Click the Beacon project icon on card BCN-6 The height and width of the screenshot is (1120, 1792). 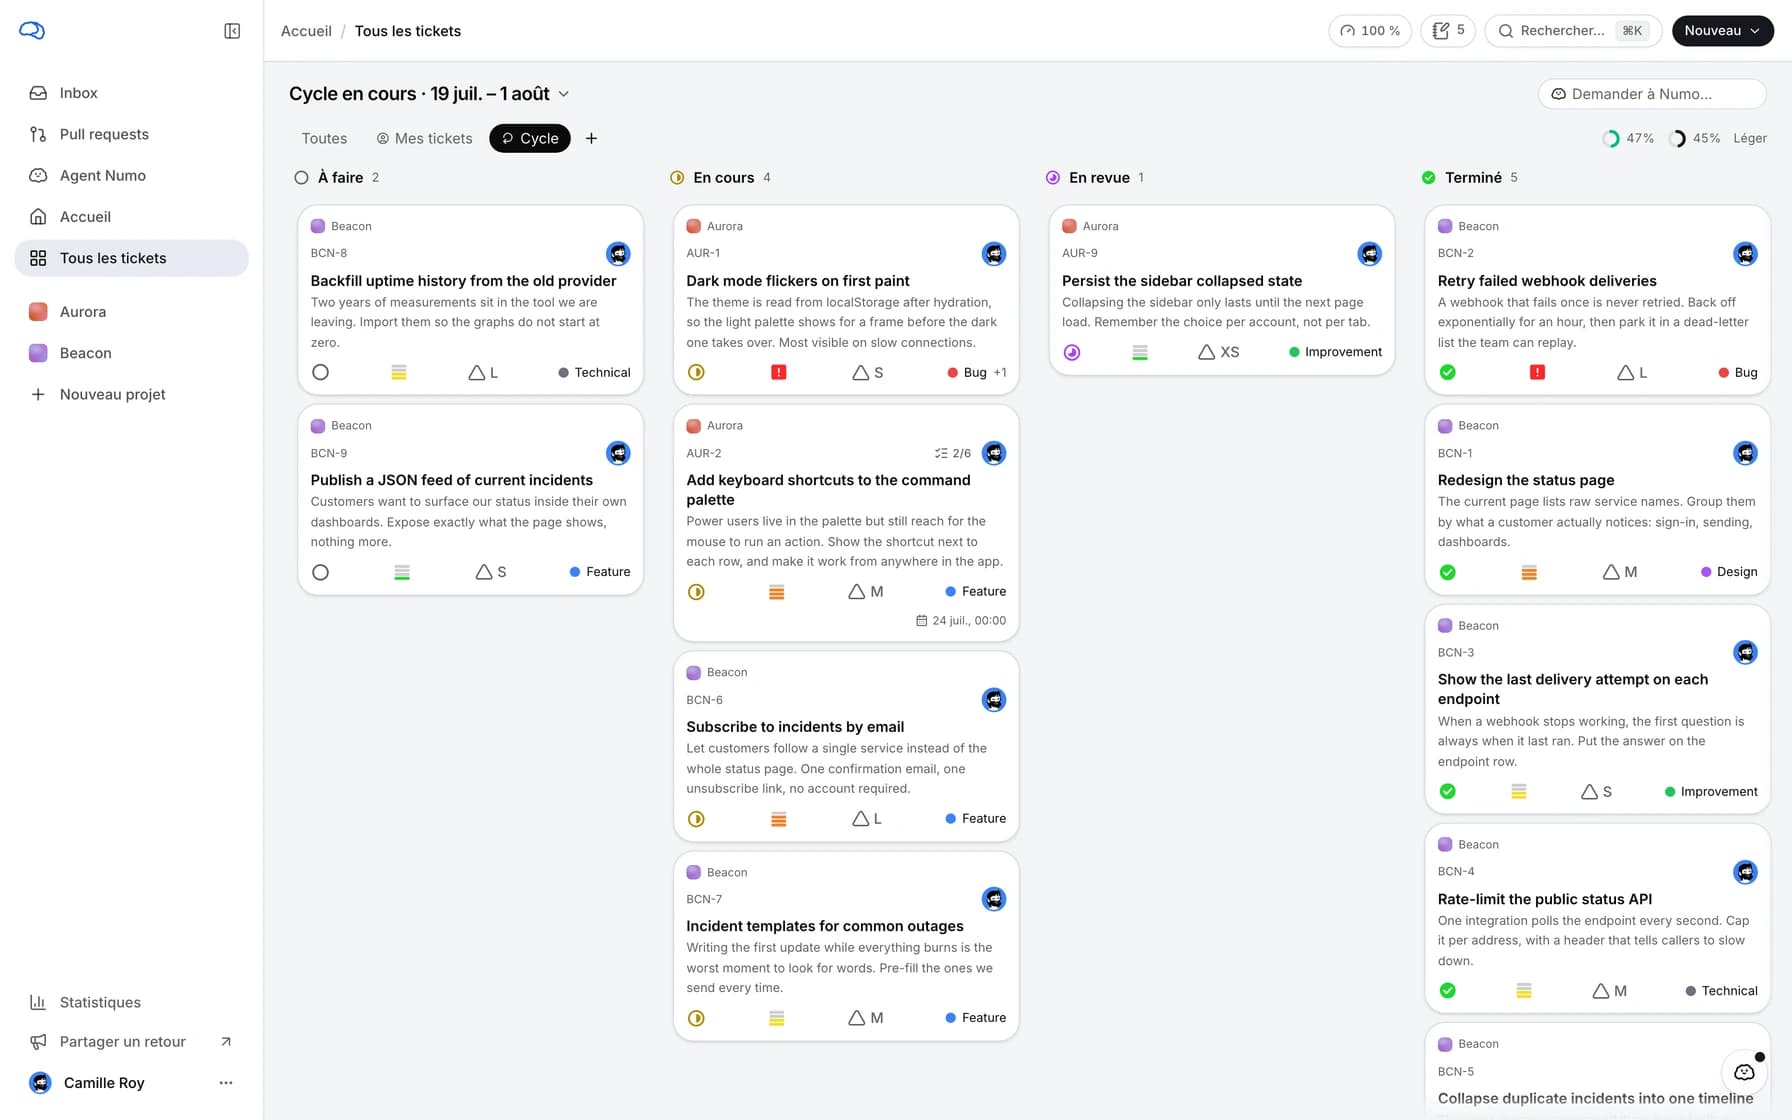[693, 673]
